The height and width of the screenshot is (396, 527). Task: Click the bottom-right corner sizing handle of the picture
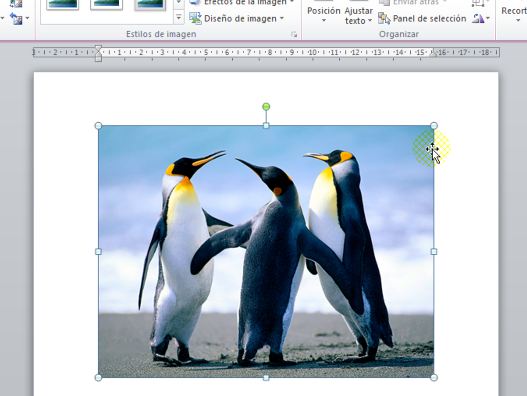pyautogui.click(x=434, y=378)
